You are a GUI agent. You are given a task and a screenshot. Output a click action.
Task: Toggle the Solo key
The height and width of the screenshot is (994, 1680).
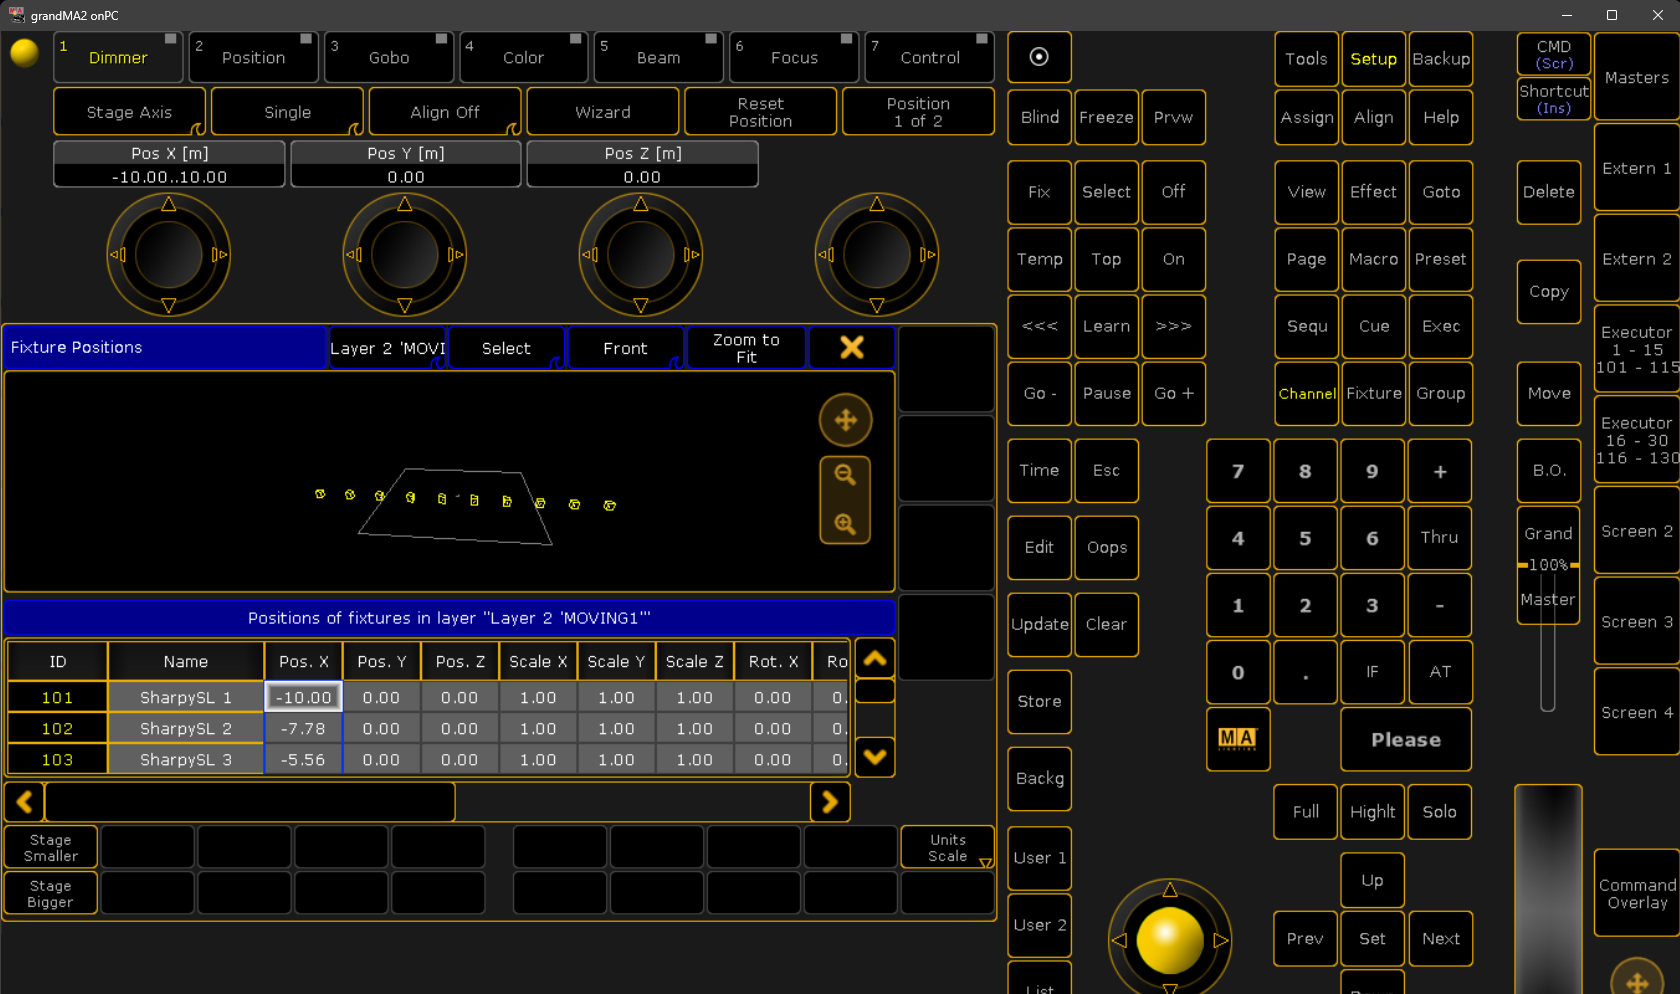1440,812
